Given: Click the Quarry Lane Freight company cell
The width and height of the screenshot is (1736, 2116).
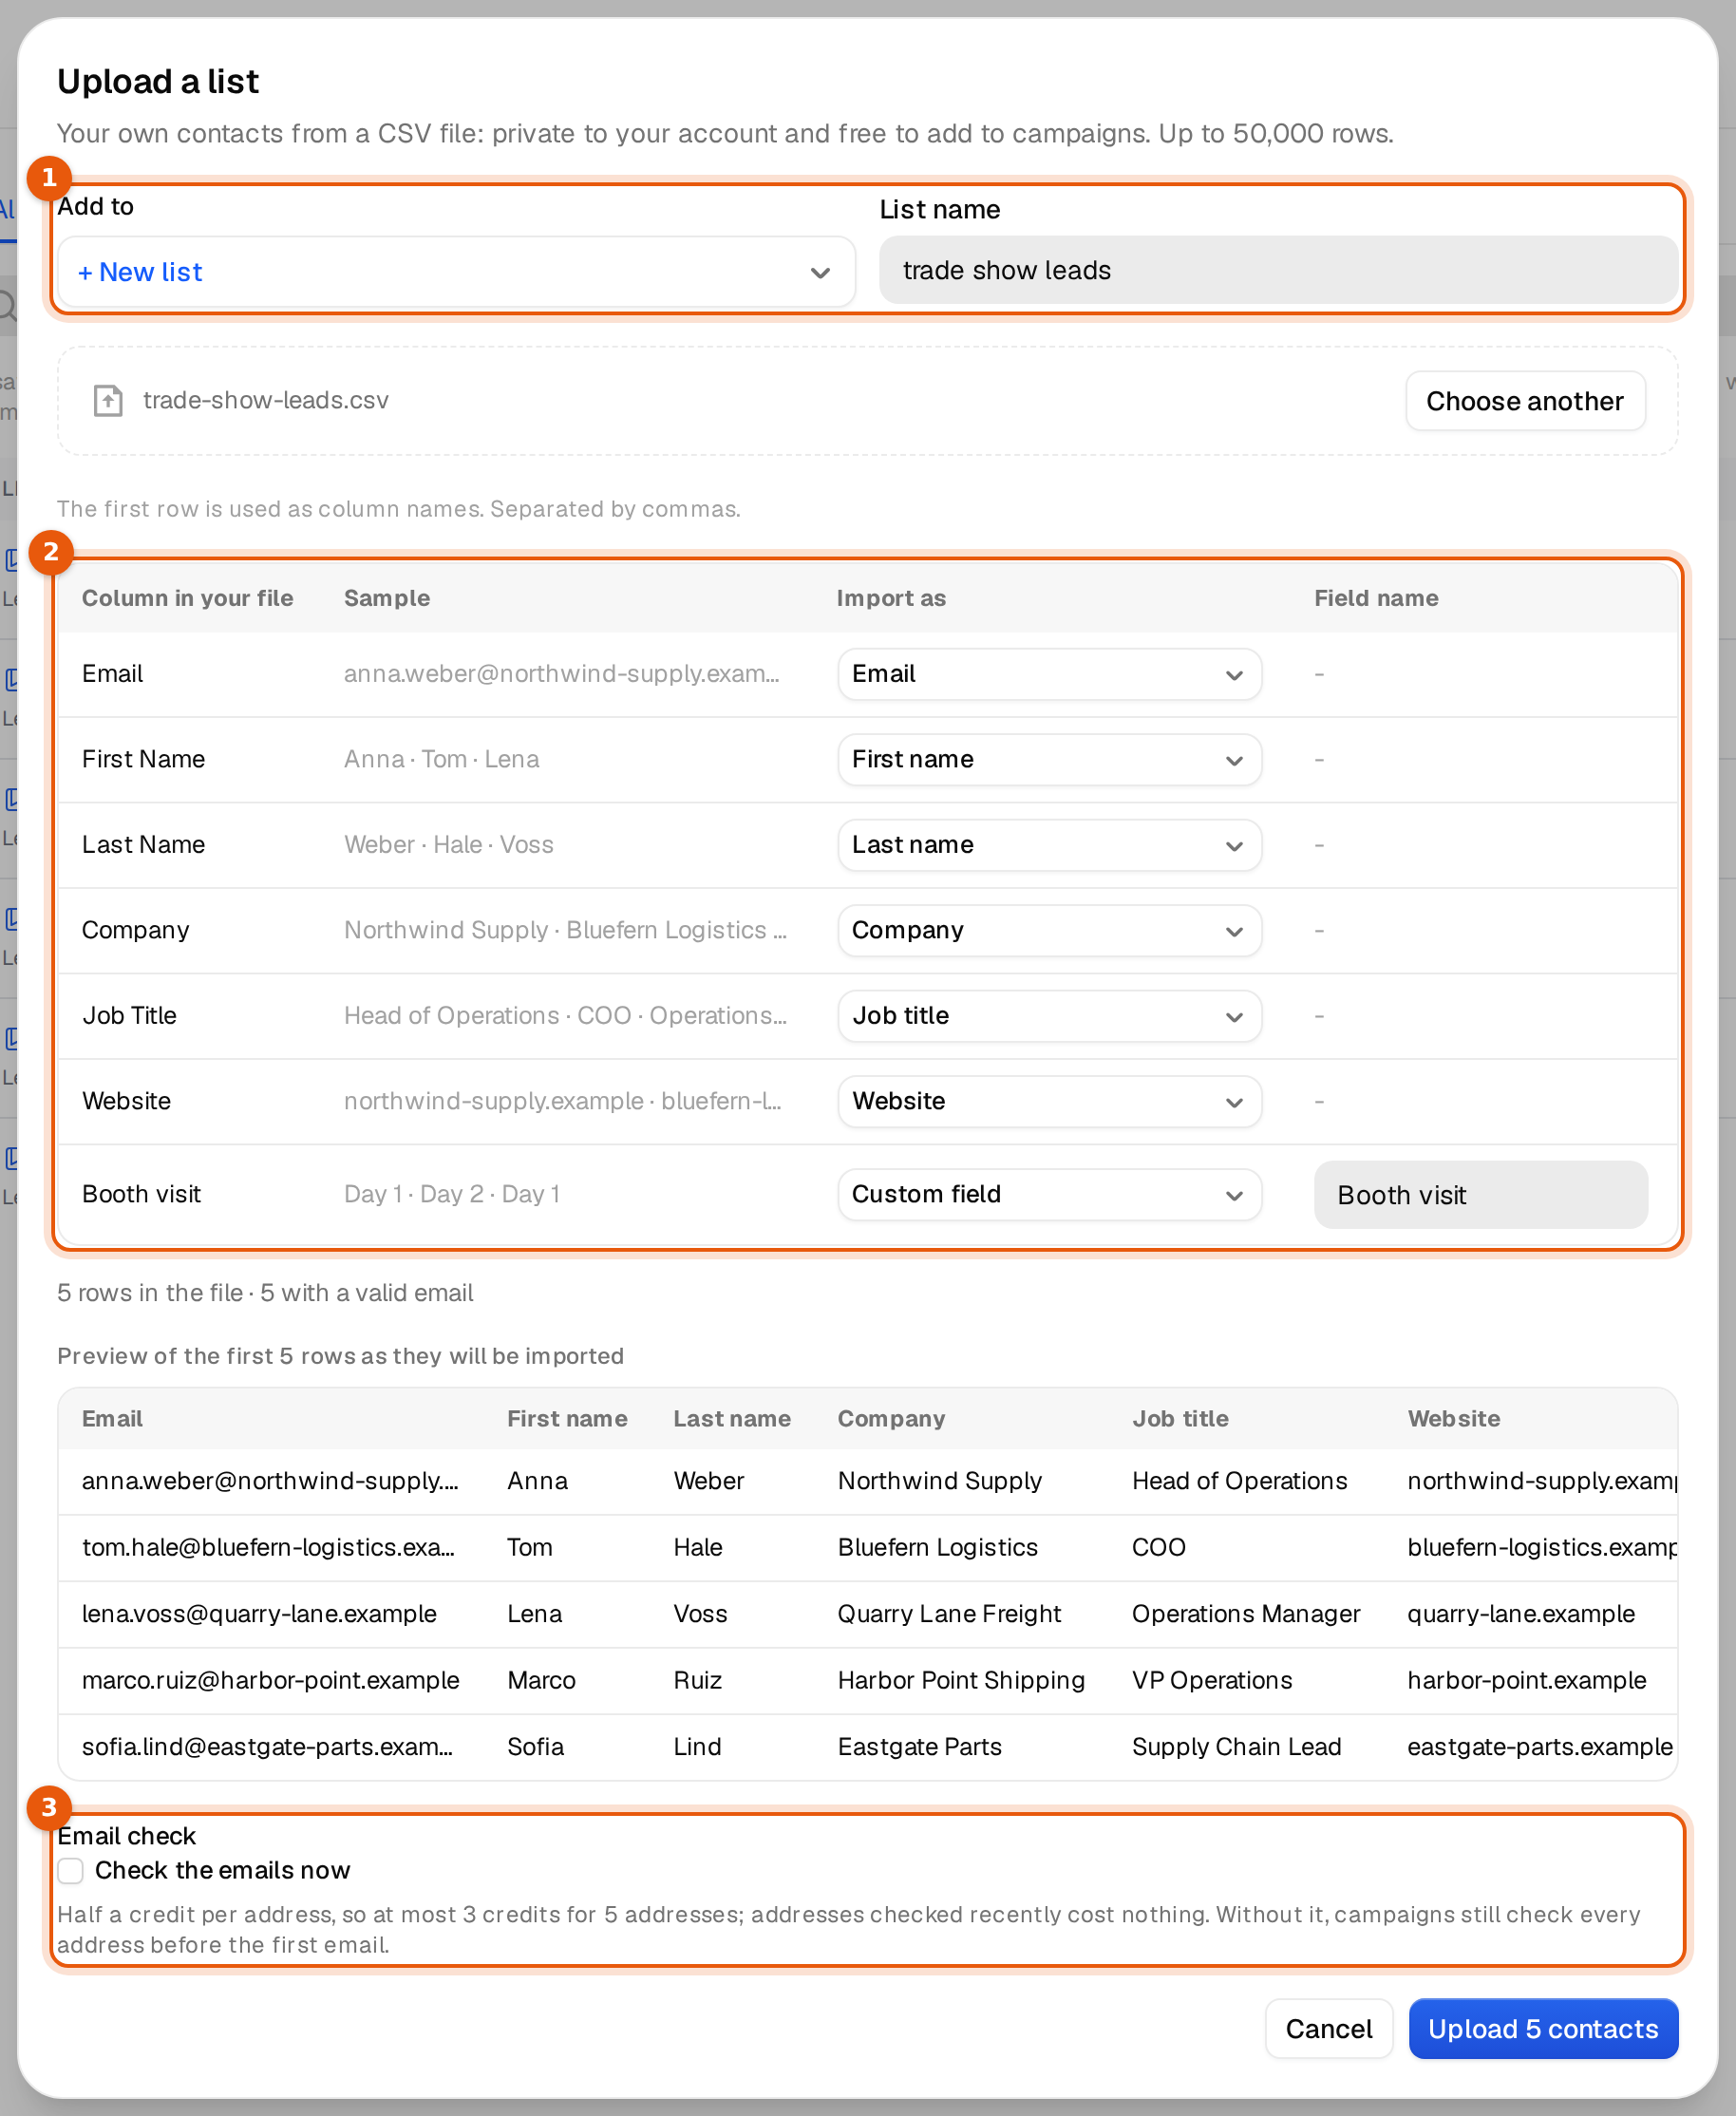Looking at the screenshot, I should [x=949, y=1613].
